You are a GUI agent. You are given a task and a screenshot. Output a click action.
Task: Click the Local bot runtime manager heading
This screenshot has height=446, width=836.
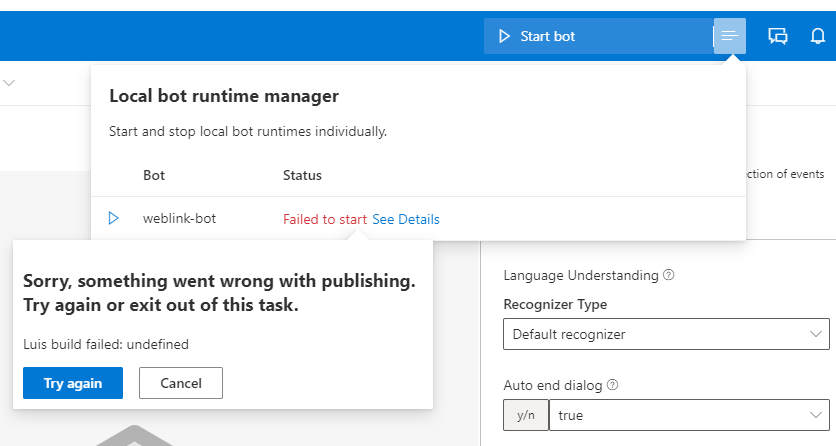224,96
